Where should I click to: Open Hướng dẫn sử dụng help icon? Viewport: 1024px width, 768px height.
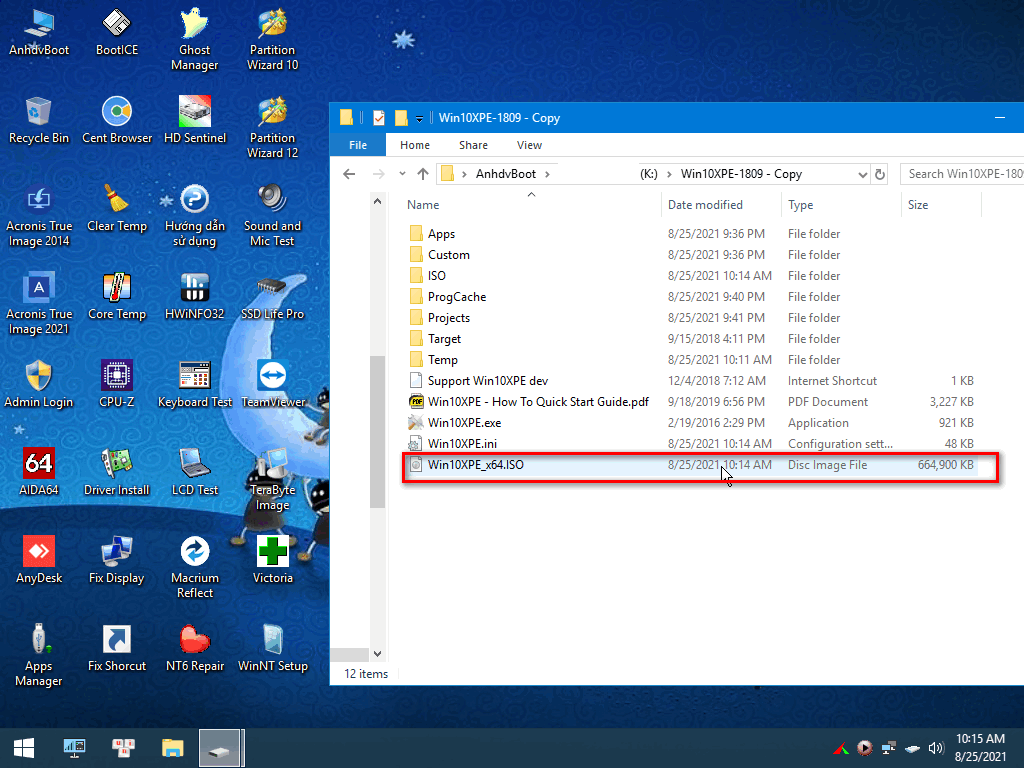point(195,216)
